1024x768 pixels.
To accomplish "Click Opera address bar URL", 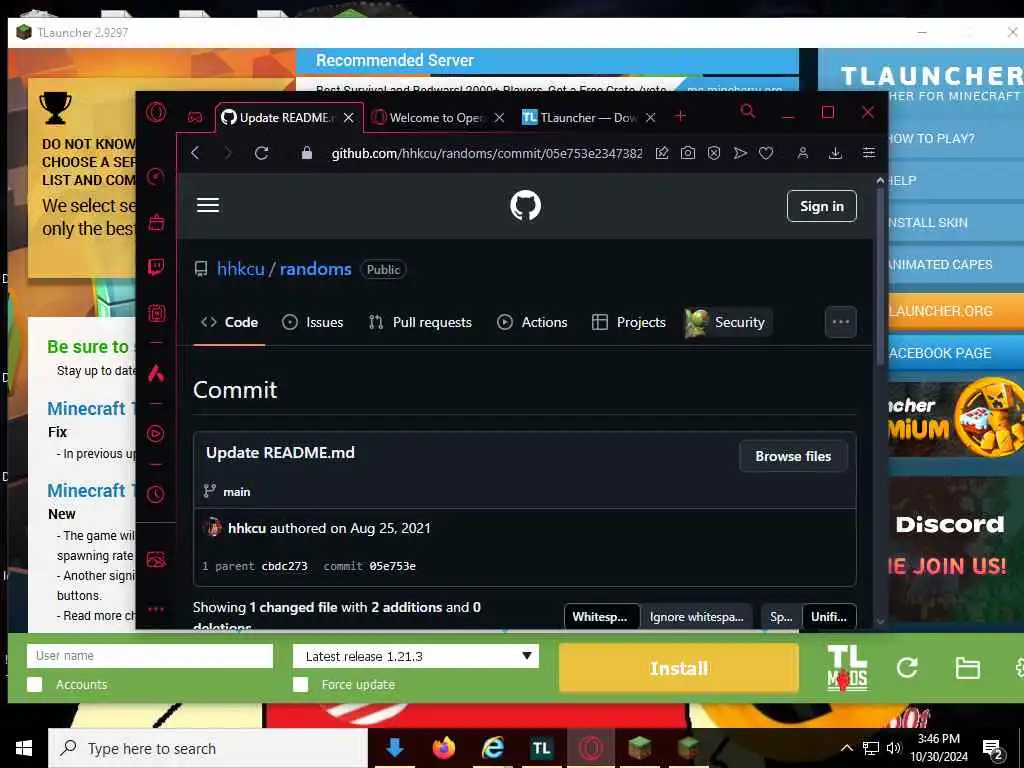I will pos(487,153).
